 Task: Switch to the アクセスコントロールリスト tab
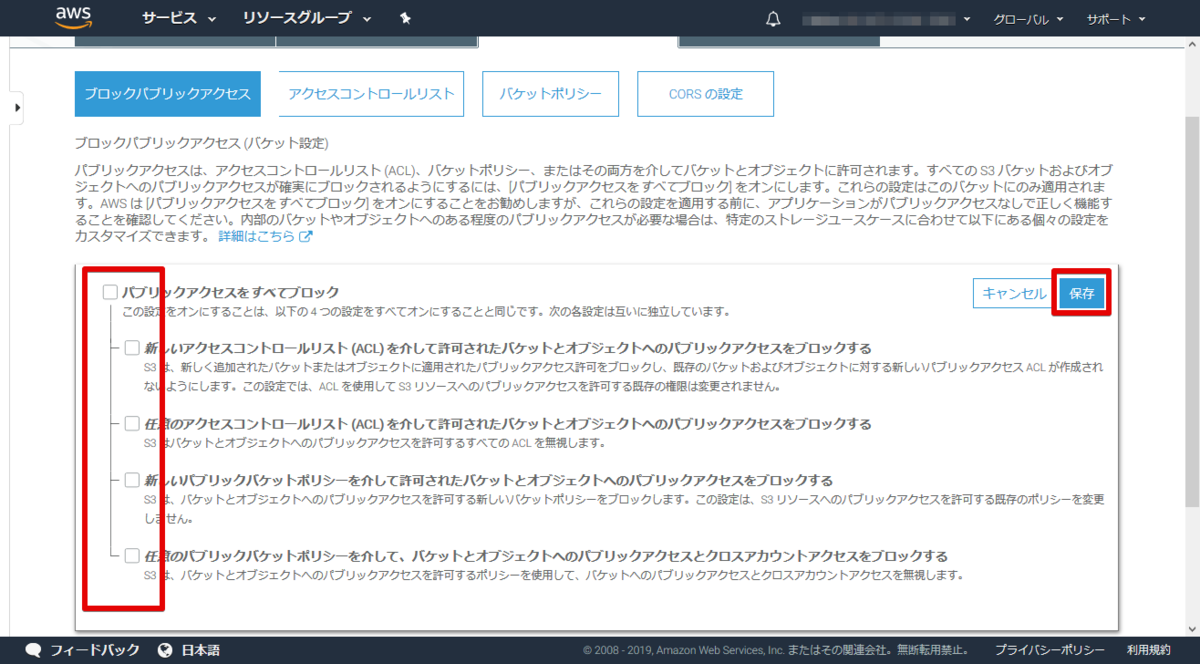pyautogui.click(x=371, y=93)
